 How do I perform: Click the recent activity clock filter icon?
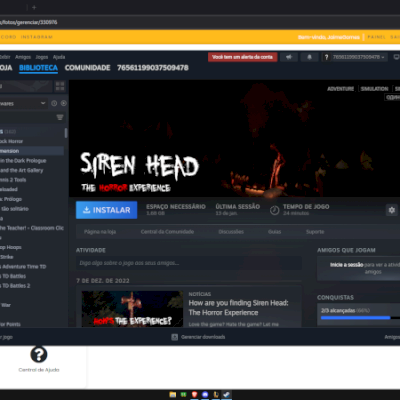54,103
